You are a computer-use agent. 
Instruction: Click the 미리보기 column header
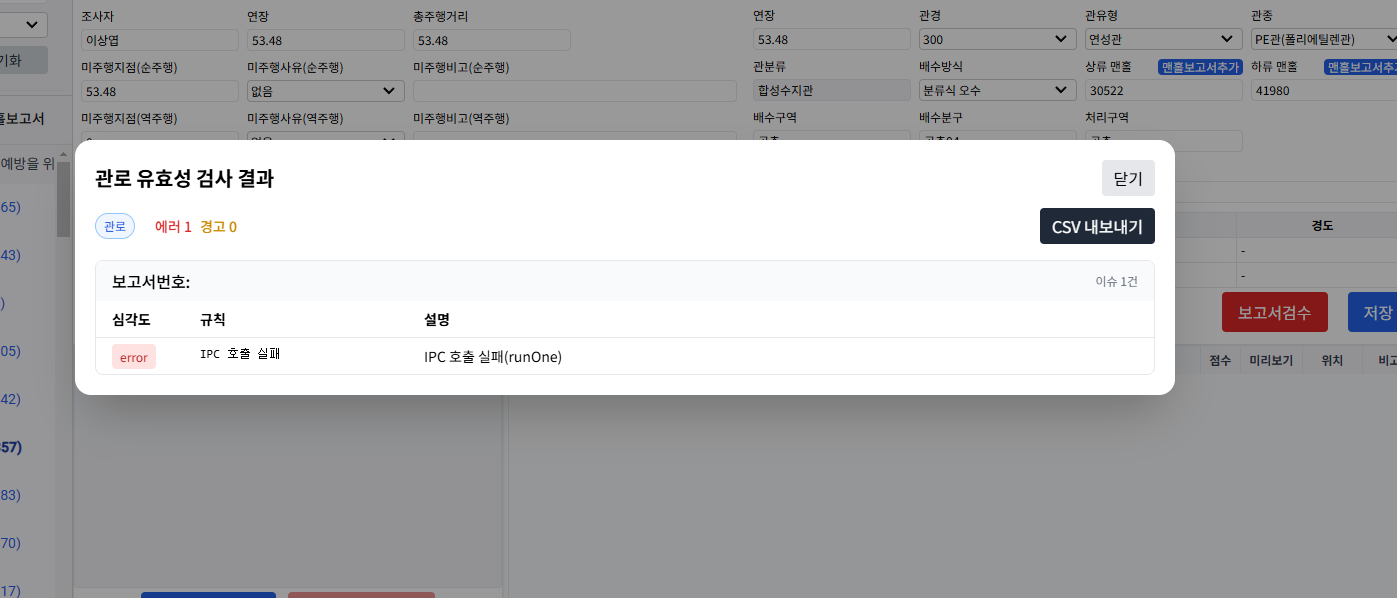point(1270,360)
